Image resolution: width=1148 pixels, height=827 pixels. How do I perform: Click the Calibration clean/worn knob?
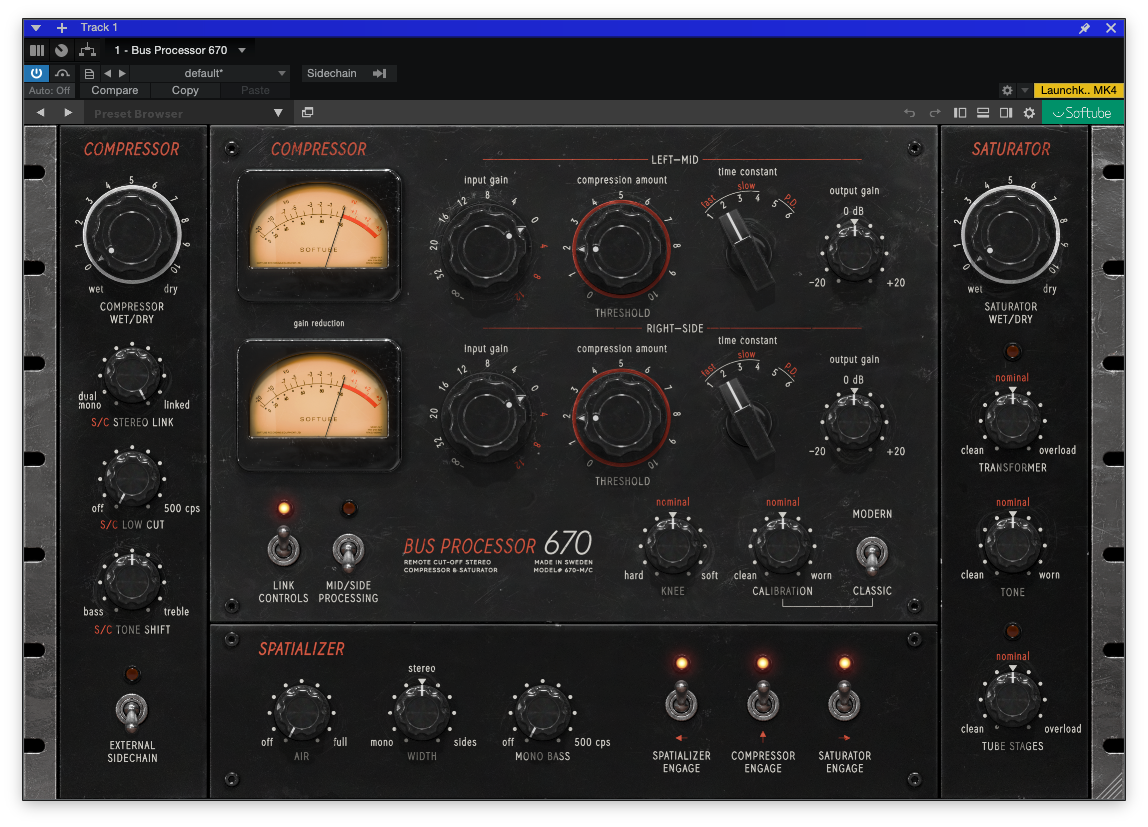point(782,546)
